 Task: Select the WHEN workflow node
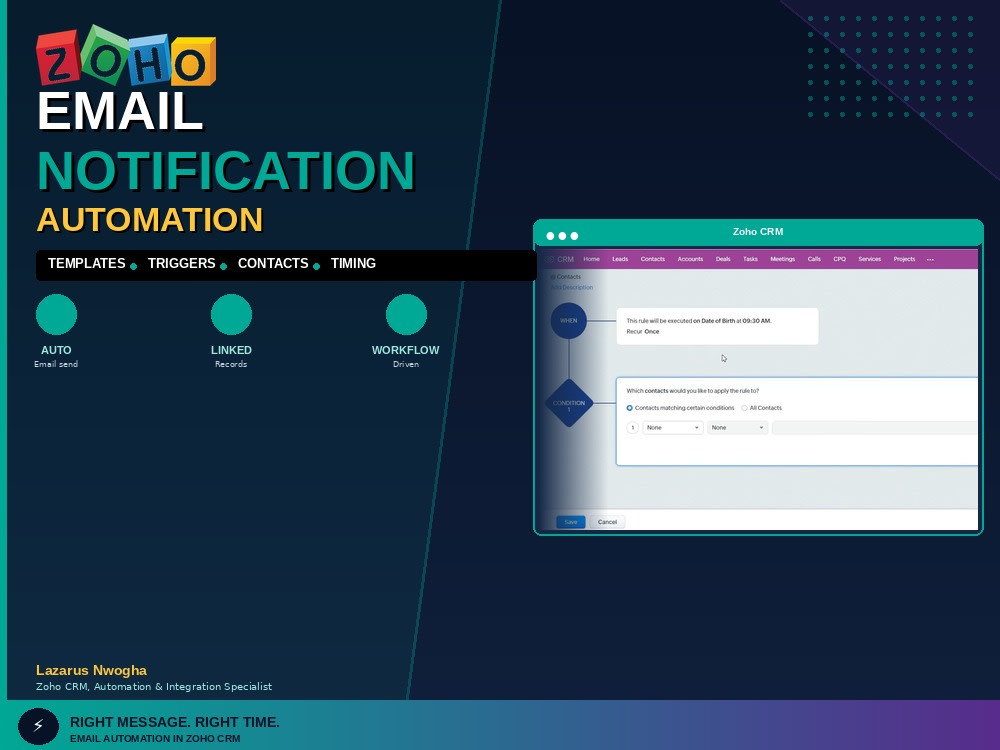568,321
